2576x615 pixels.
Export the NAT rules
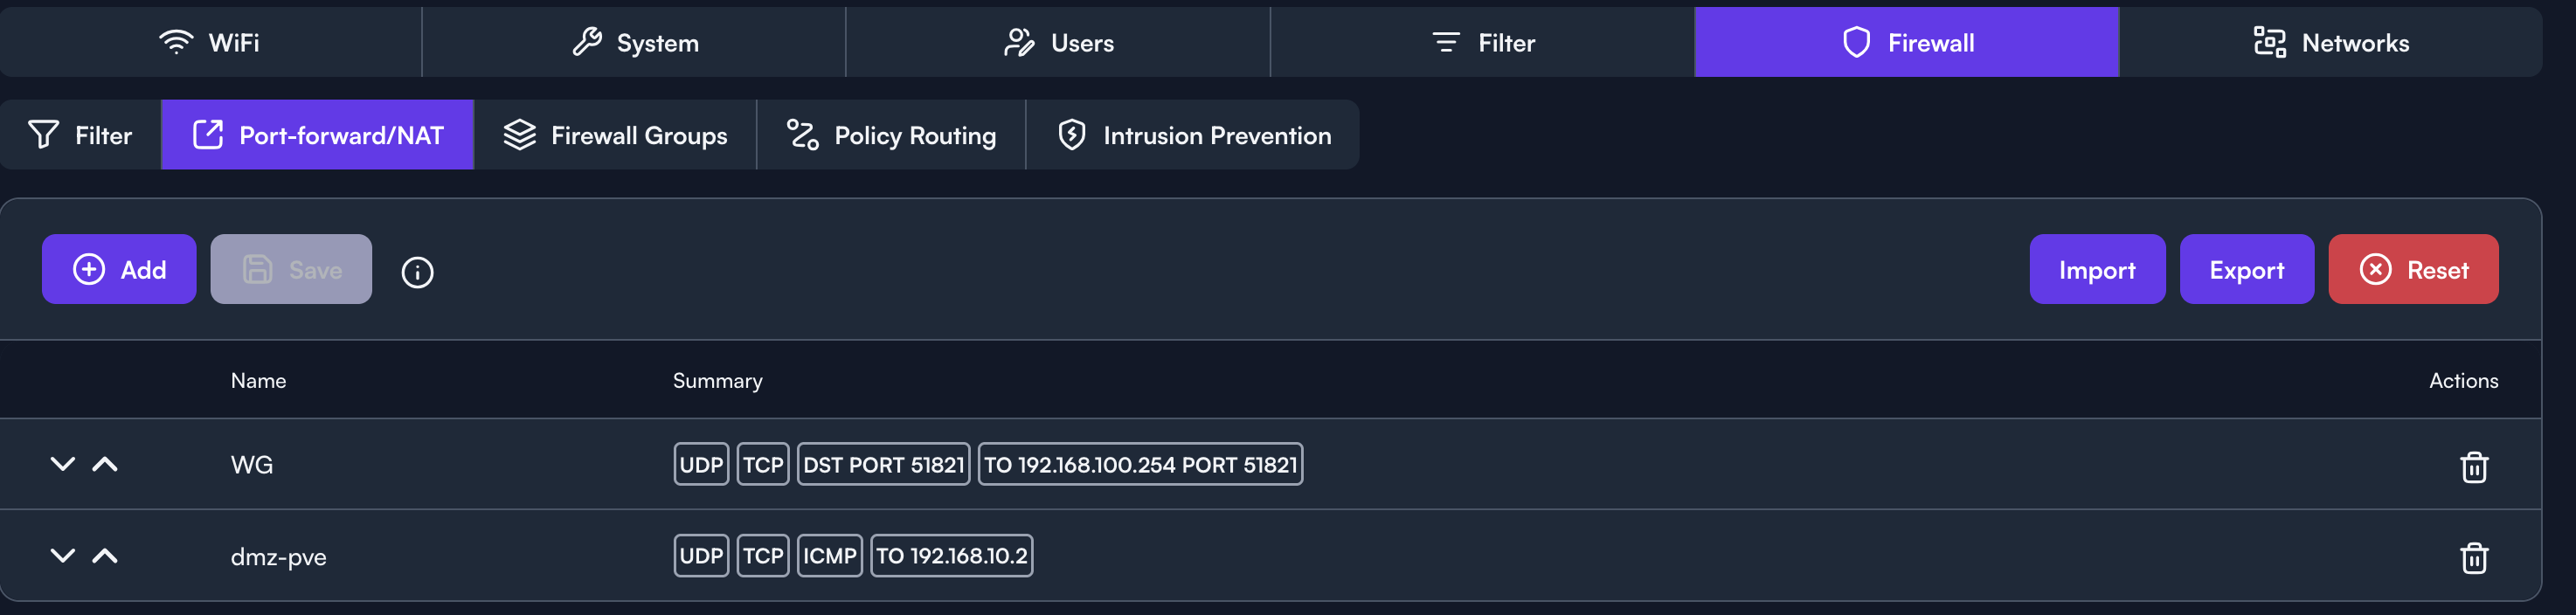pos(2246,269)
